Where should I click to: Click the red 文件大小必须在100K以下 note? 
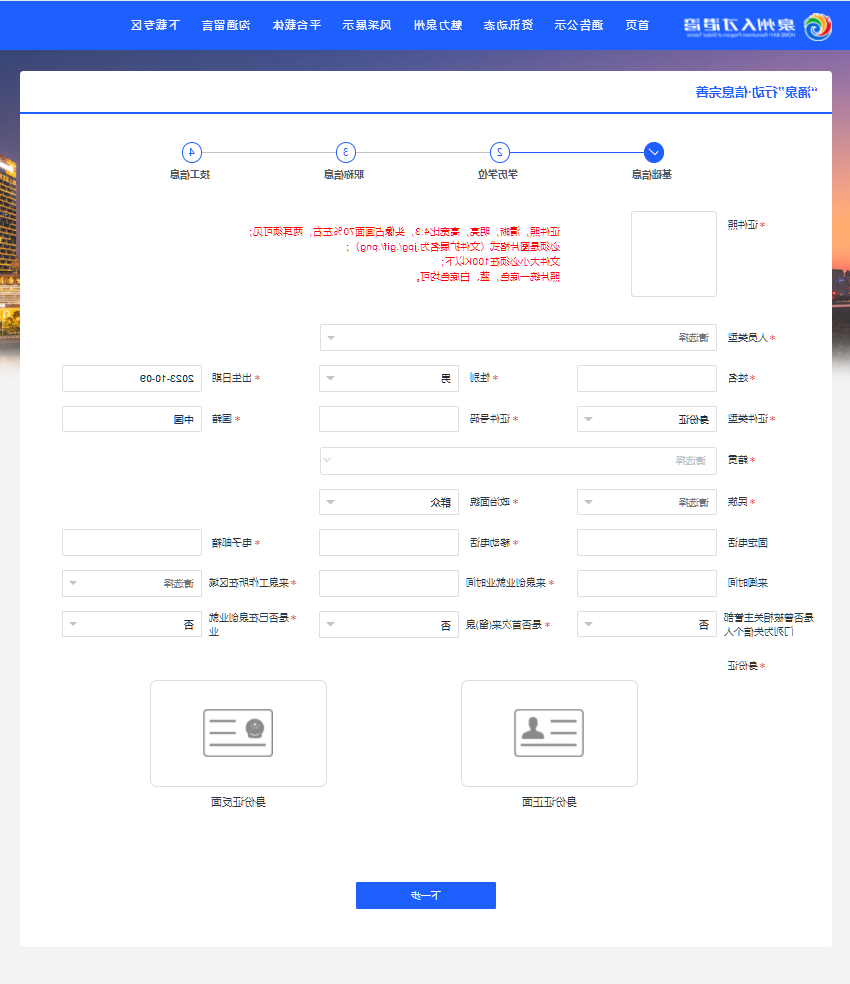click(x=501, y=262)
